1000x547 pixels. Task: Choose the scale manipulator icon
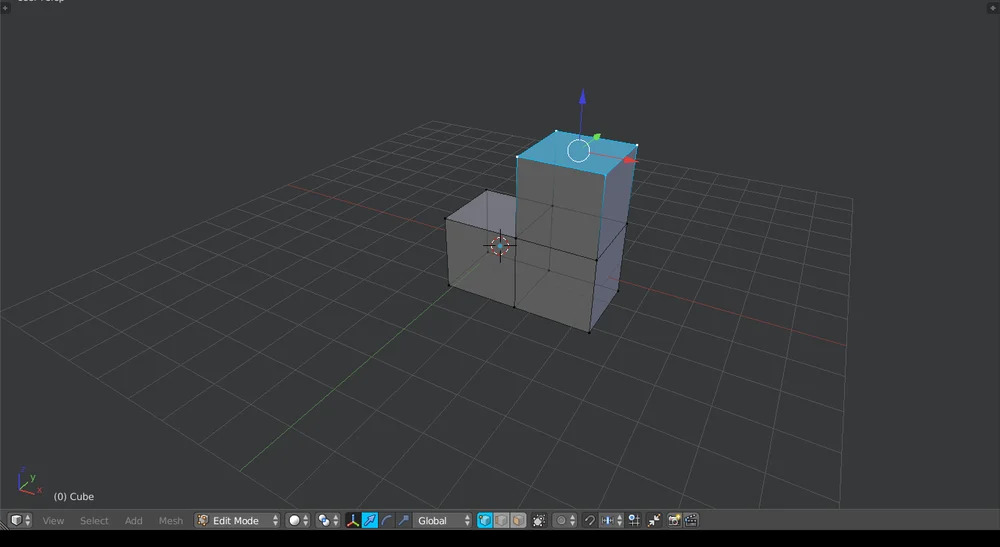(x=403, y=521)
